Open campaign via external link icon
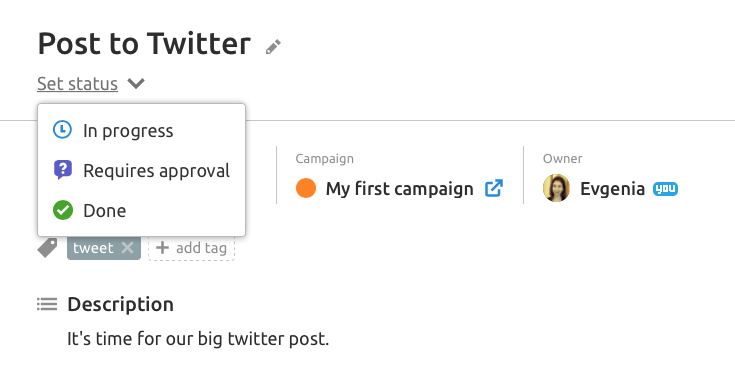 494,188
